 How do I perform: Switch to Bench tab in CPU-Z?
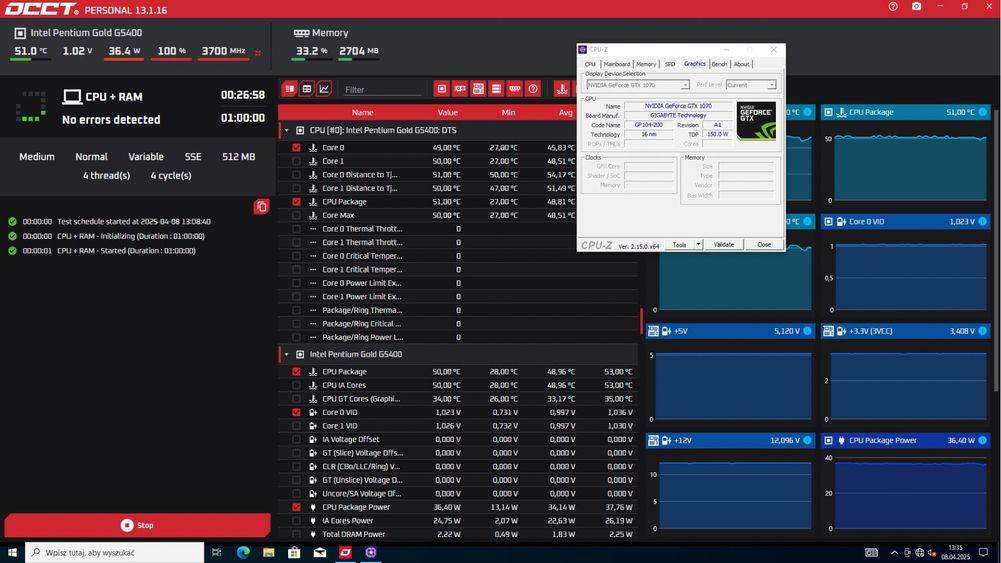pos(719,64)
